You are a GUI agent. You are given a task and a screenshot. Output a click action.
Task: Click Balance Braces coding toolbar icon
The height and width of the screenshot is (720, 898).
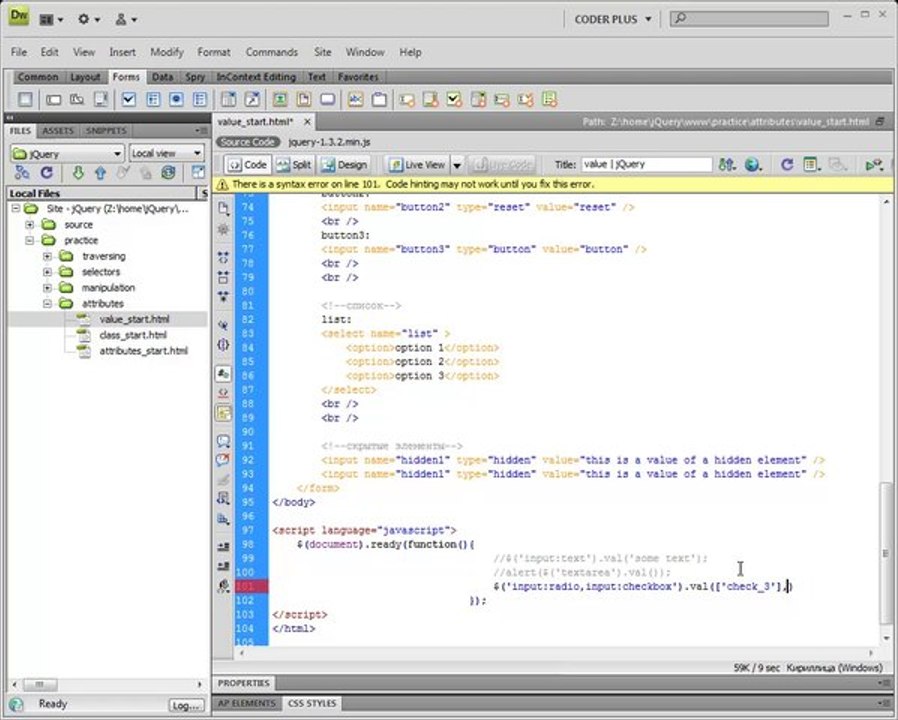click(223, 345)
